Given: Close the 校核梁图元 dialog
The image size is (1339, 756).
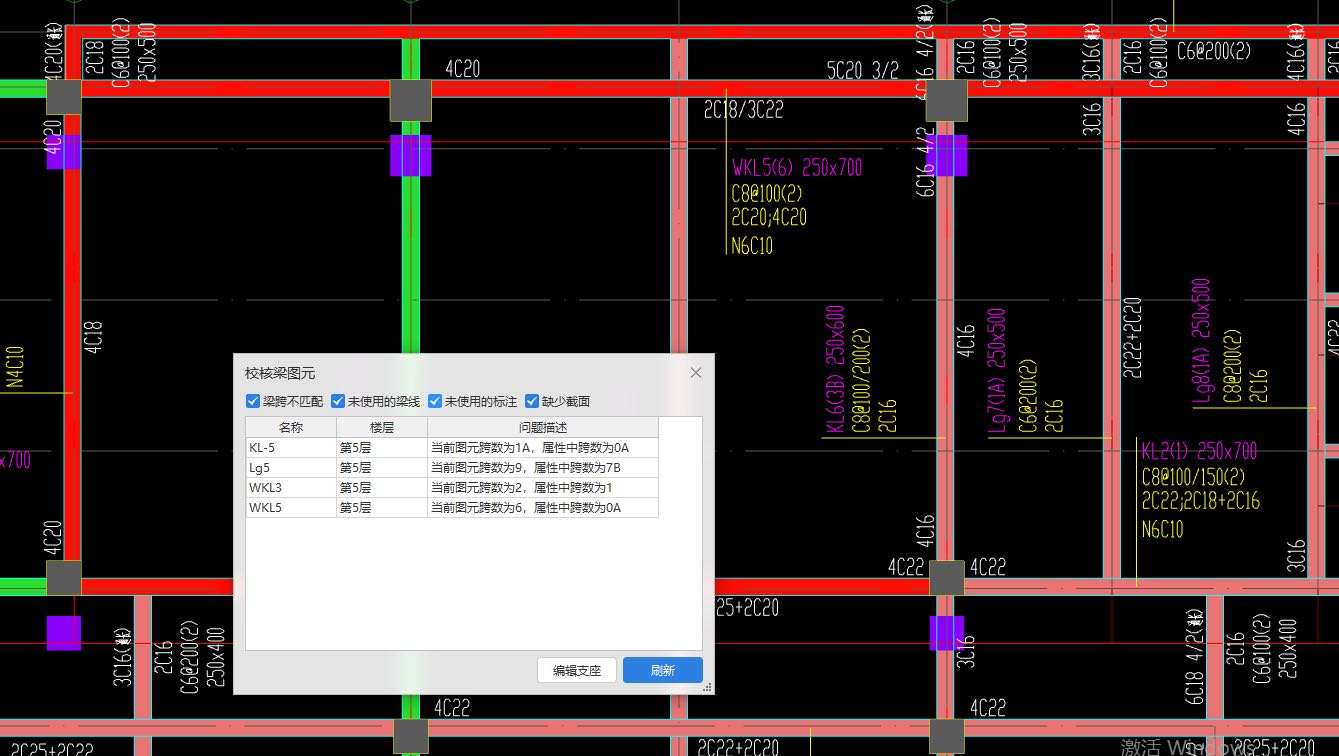Looking at the screenshot, I should click(x=696, y=373).
